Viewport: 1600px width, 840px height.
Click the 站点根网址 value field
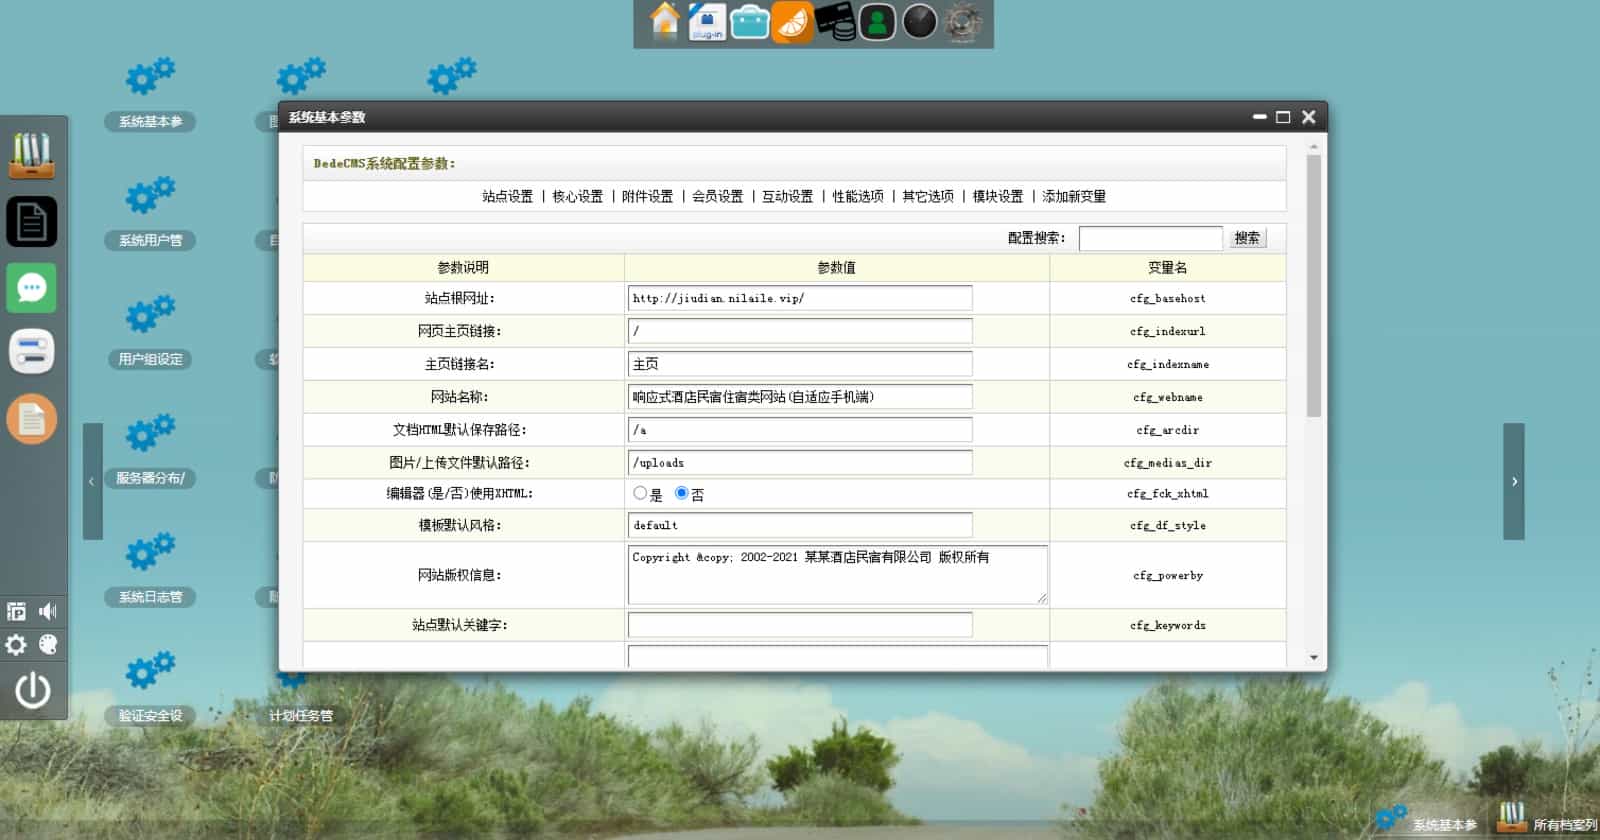[x=800, y=298]
